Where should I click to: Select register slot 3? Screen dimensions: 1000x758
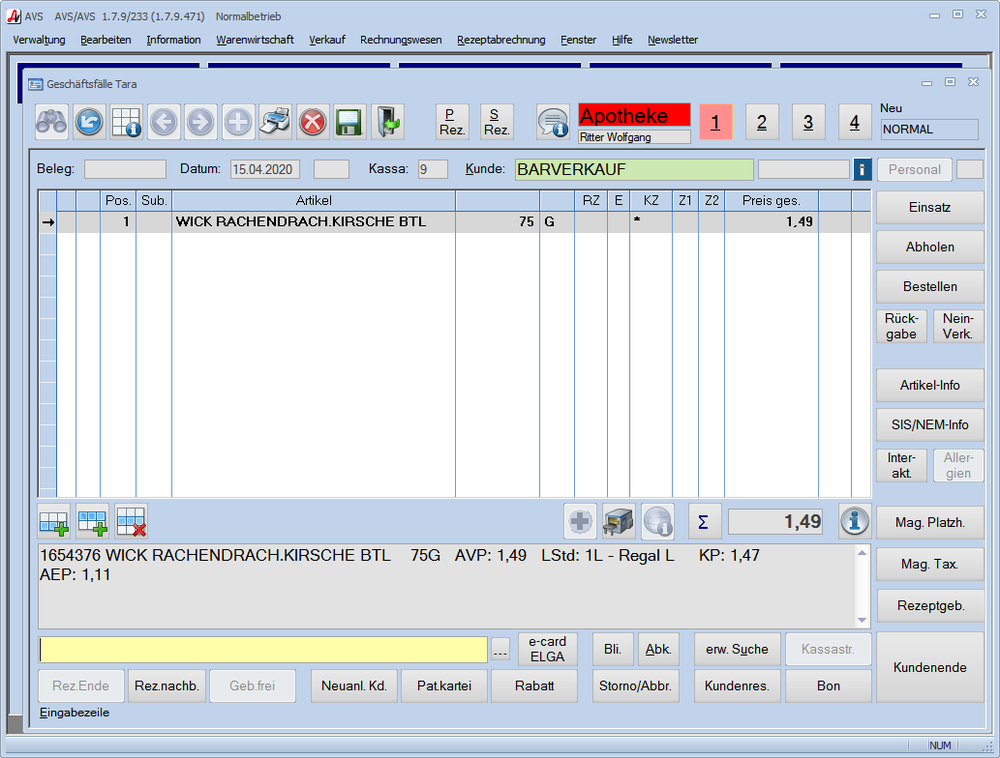808,122
